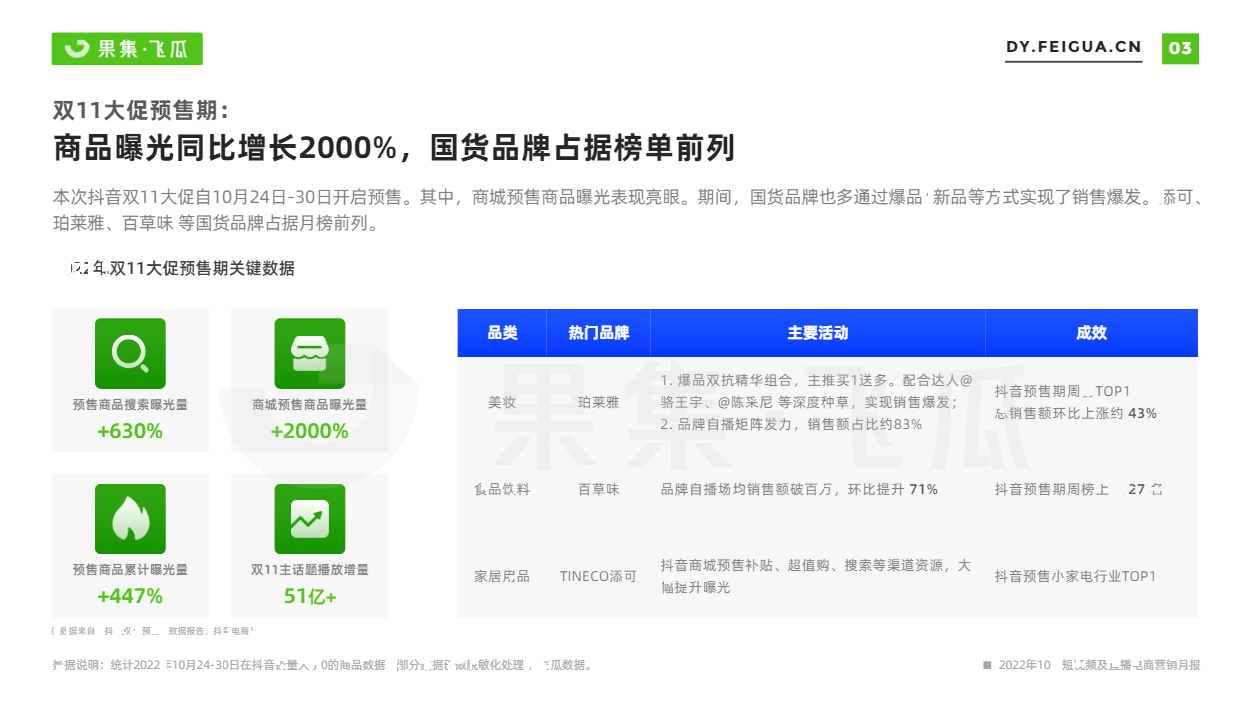Click the 主要活动 column header
This screenshot has width=1250, height=703.
click(x=817, y=333)
